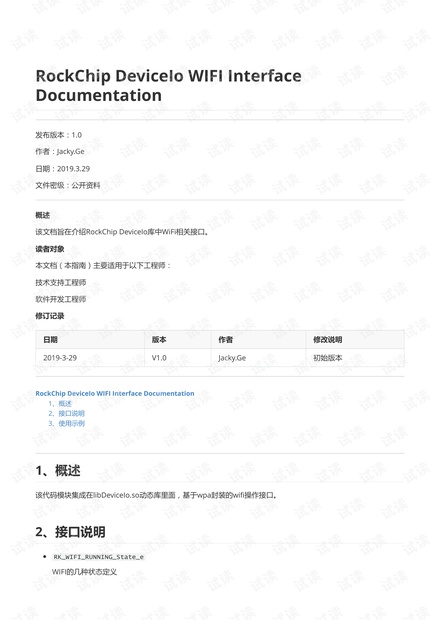Click the main document title heading
440x620 pixels.
coord(168,85)
